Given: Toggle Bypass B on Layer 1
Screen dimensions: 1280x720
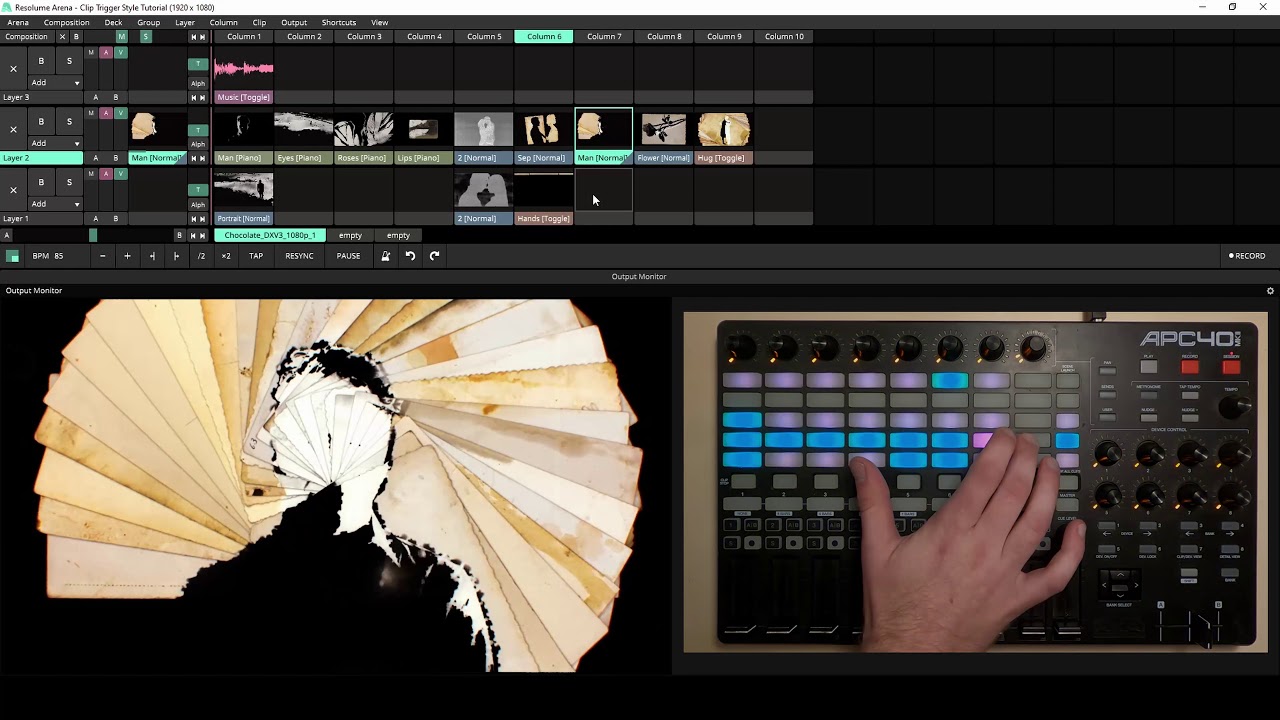Looking at the screenshot, I should [41, 183].
